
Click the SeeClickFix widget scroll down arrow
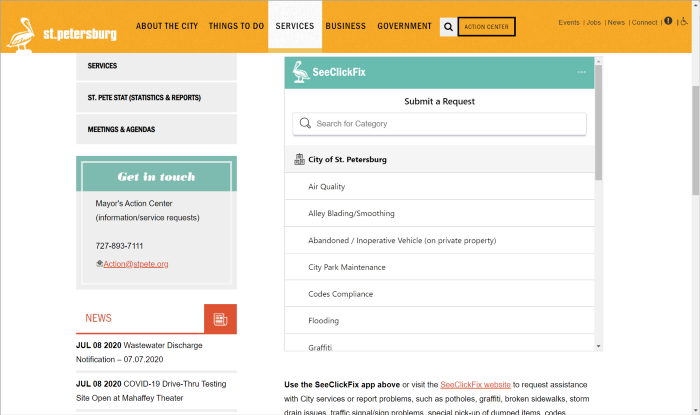coord(598,346)
